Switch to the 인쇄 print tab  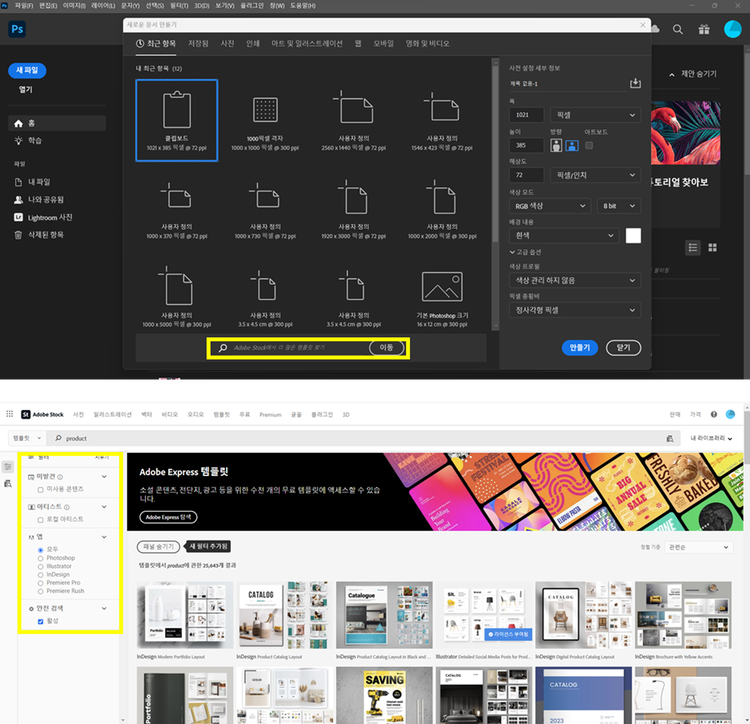[x=253, y=44]
